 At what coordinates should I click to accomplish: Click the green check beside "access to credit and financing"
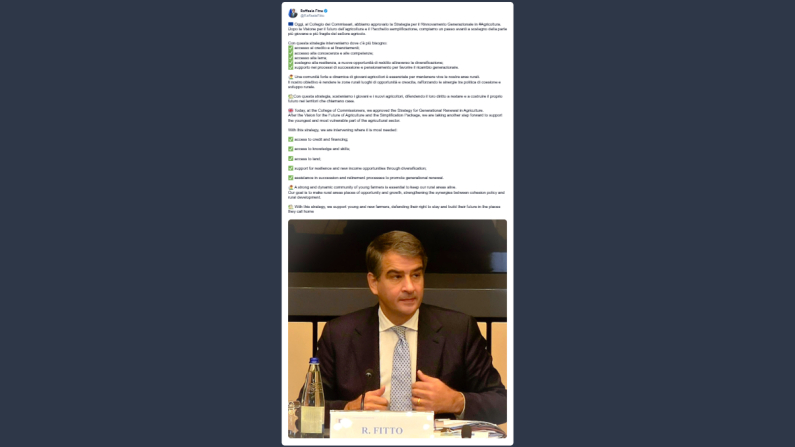(291, 139)
